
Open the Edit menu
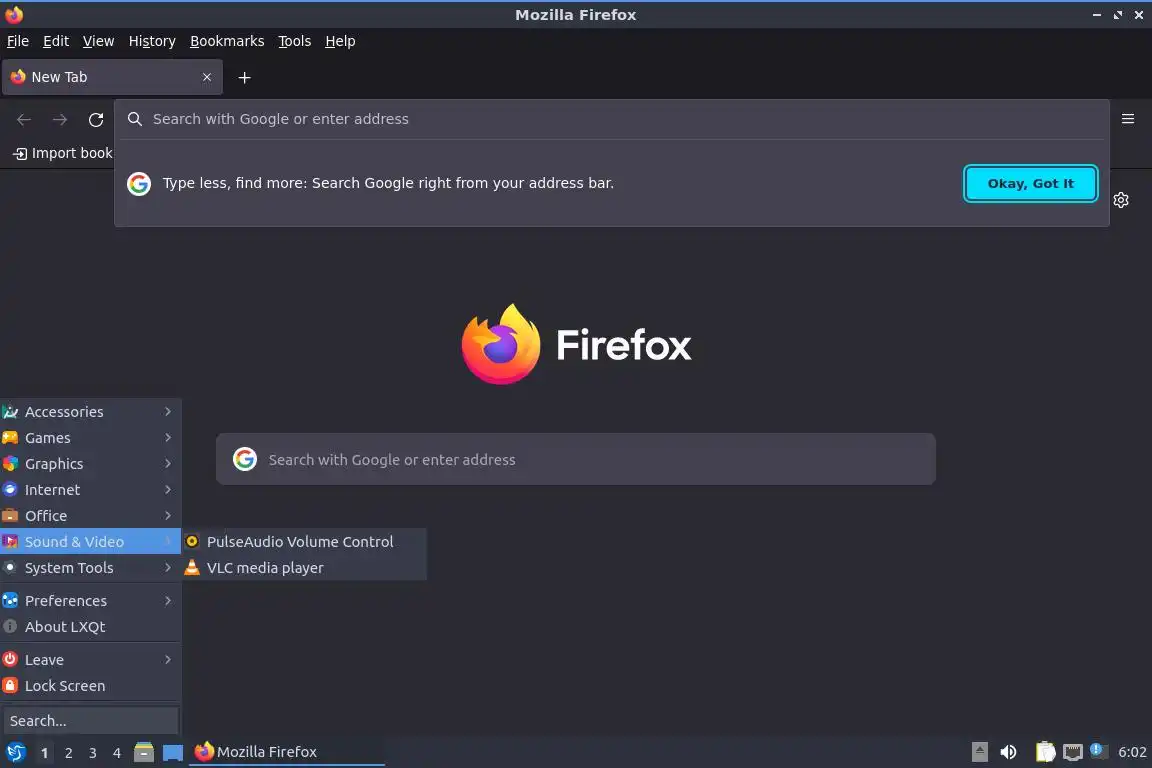click(56, 41)
